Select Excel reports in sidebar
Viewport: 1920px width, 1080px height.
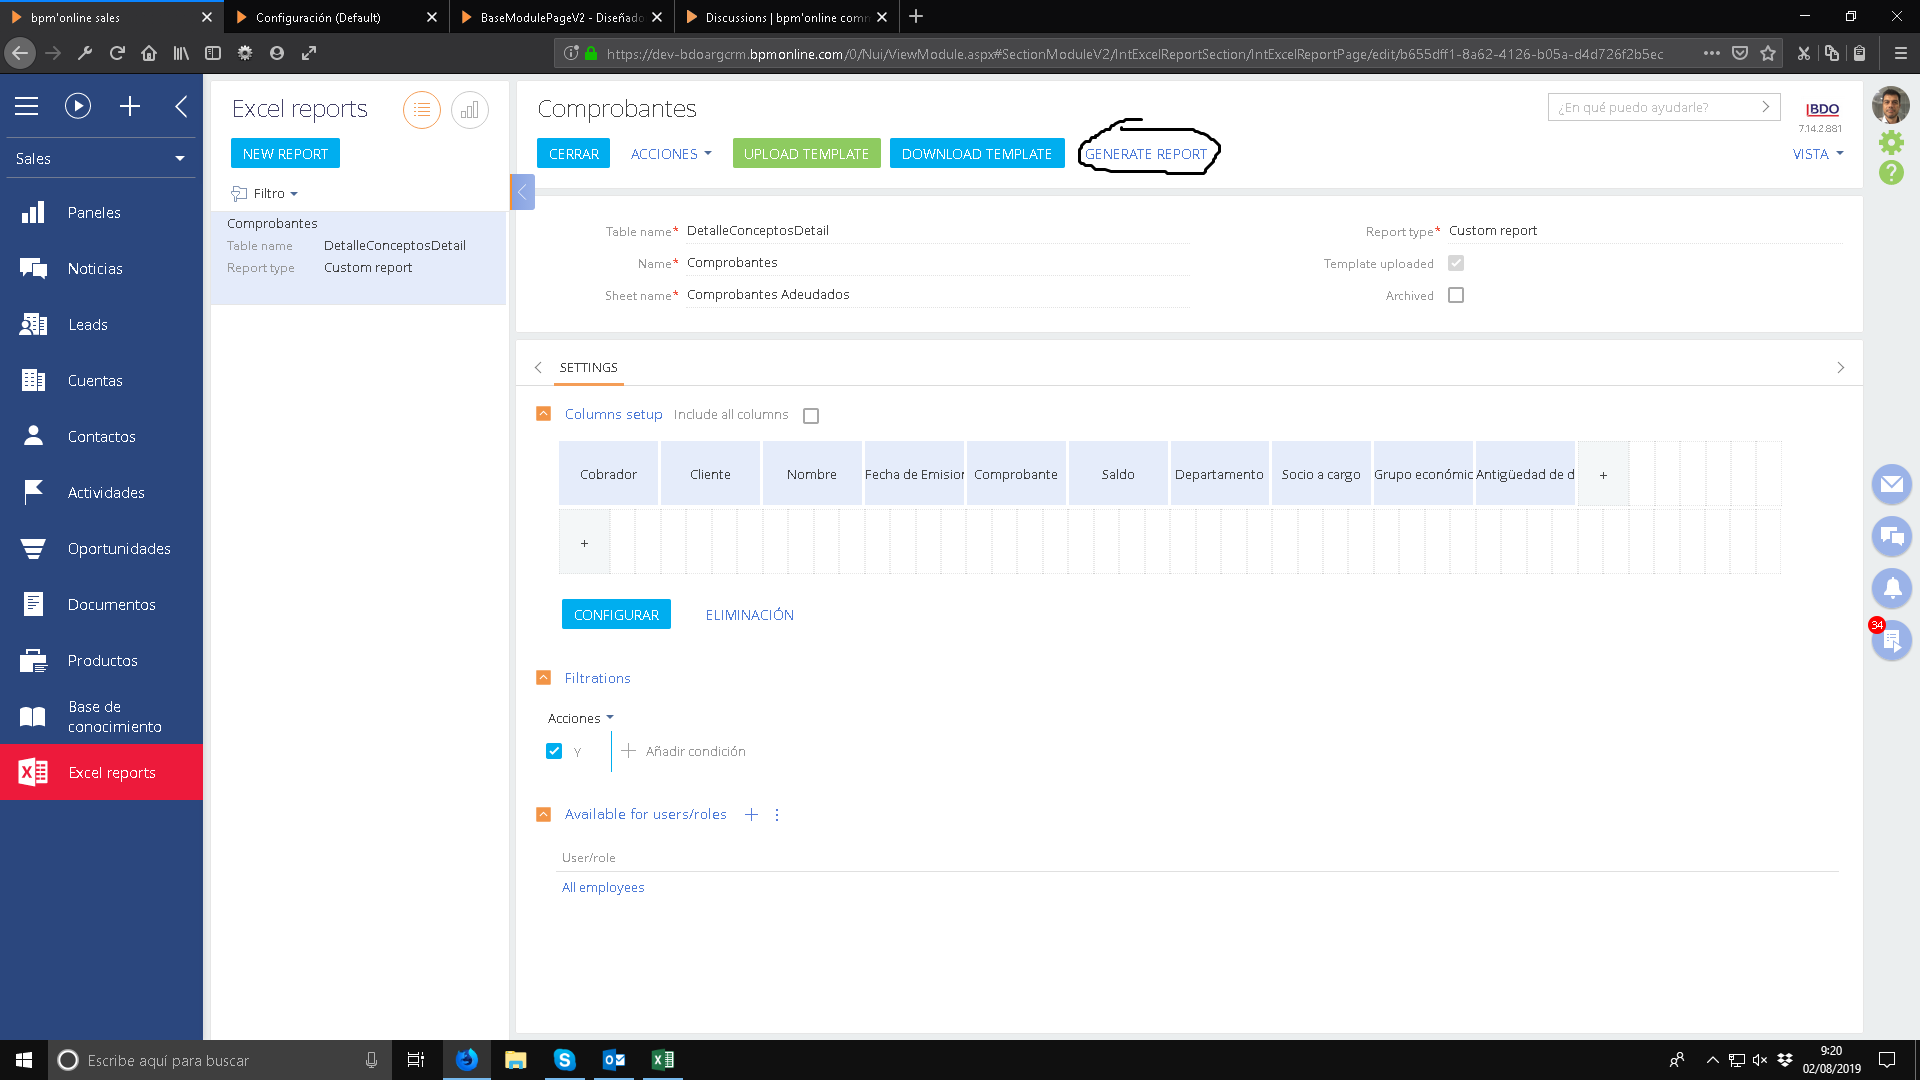point(101,772)
